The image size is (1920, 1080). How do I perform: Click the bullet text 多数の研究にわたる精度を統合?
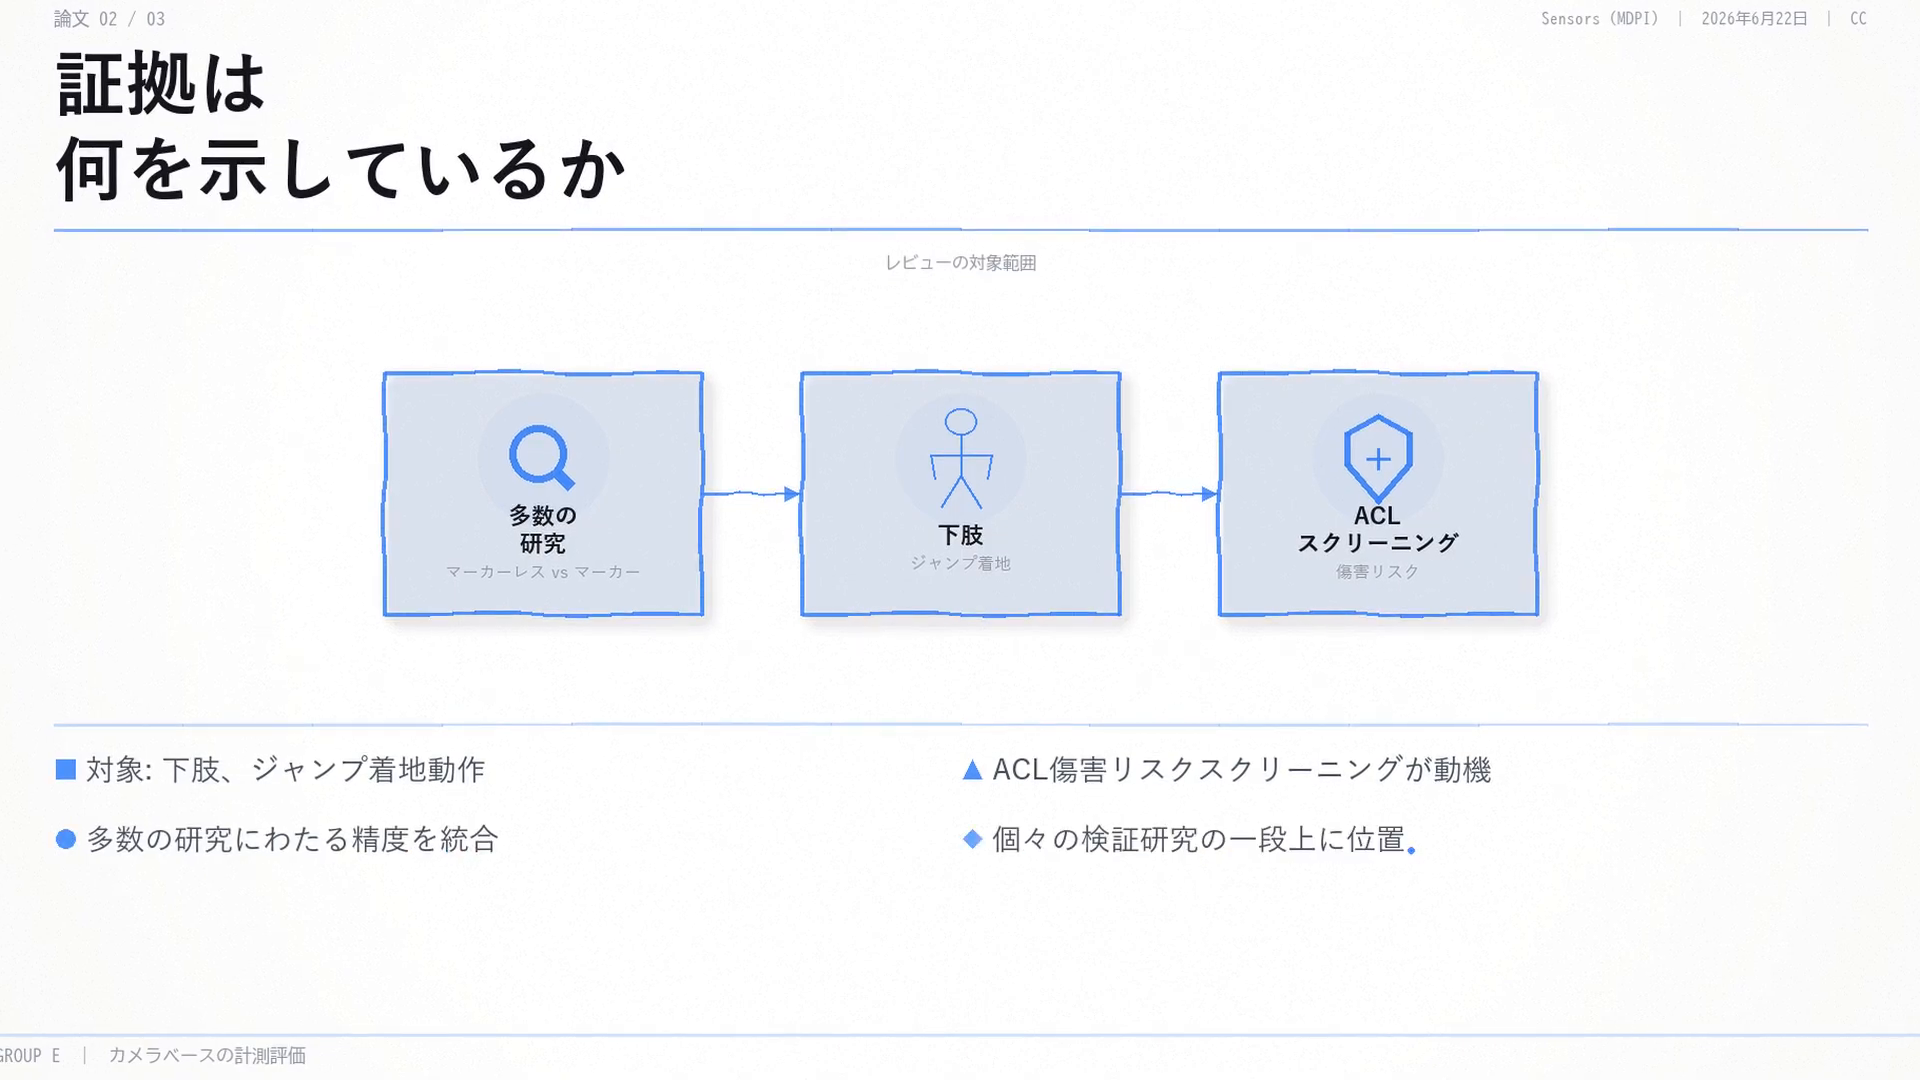click(292, 839)
